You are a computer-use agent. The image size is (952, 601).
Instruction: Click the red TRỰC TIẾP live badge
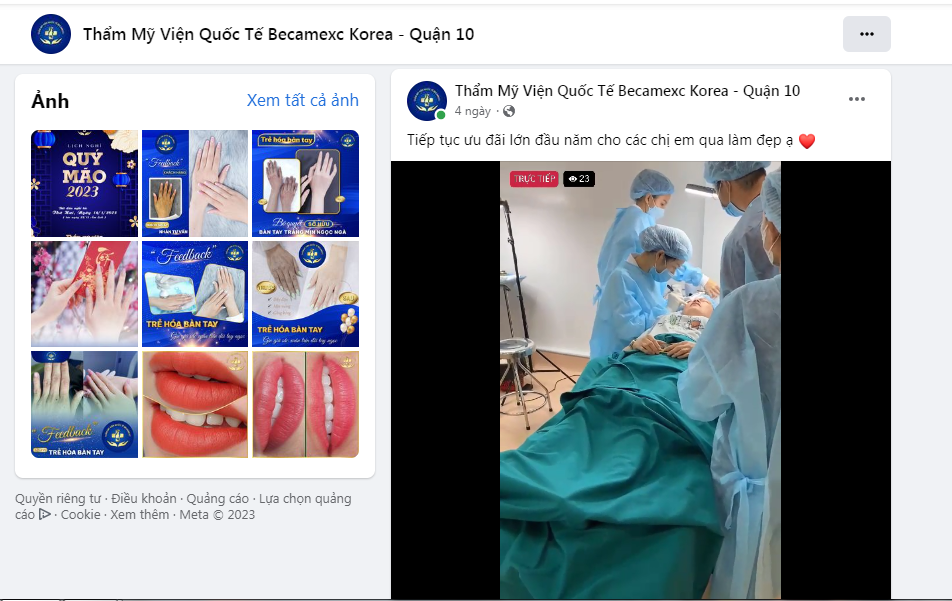point(534,178)
